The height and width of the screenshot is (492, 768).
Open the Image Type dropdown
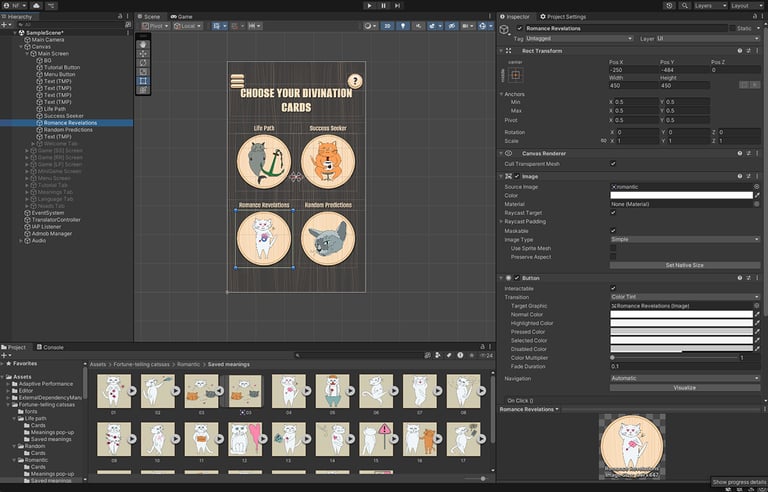click(x=685, y=240)
